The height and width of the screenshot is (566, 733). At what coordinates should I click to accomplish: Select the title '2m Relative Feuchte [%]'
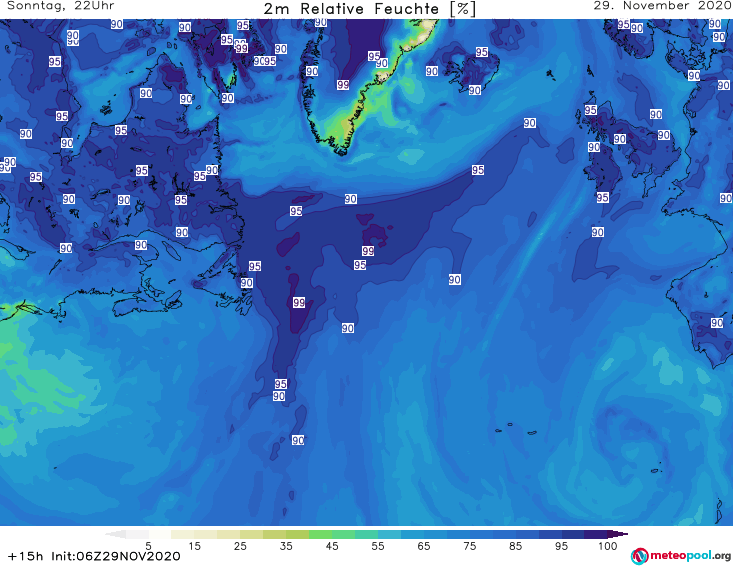[369, 9]
